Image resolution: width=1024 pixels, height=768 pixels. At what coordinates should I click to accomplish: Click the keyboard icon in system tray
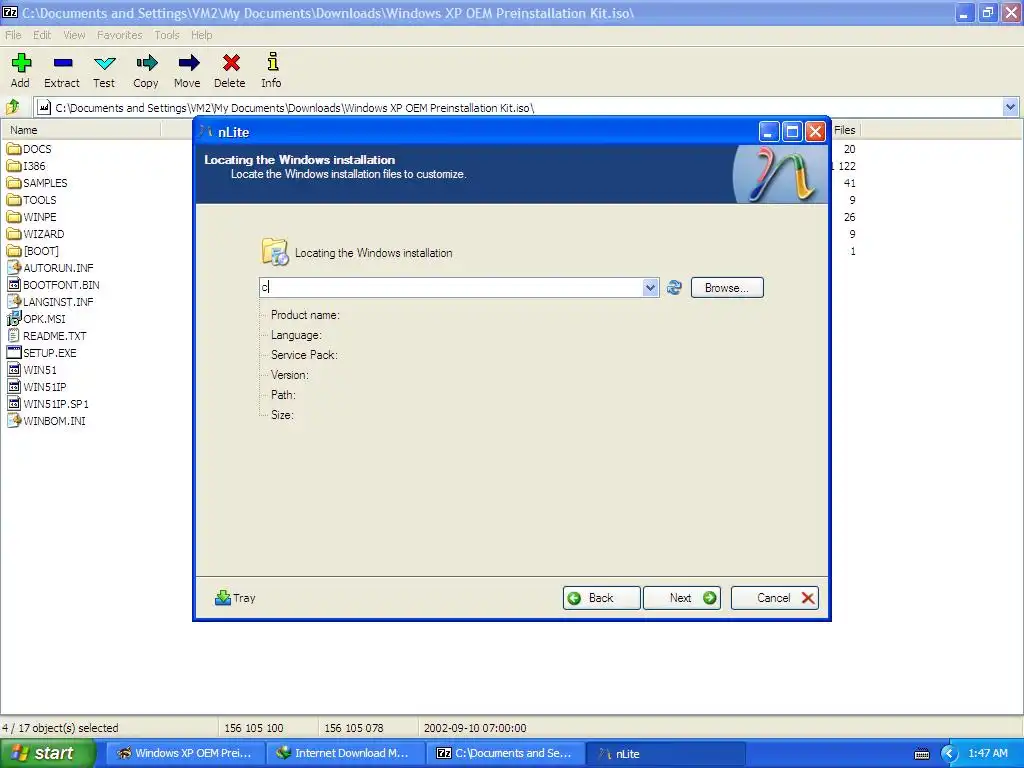tap(921, 754)
